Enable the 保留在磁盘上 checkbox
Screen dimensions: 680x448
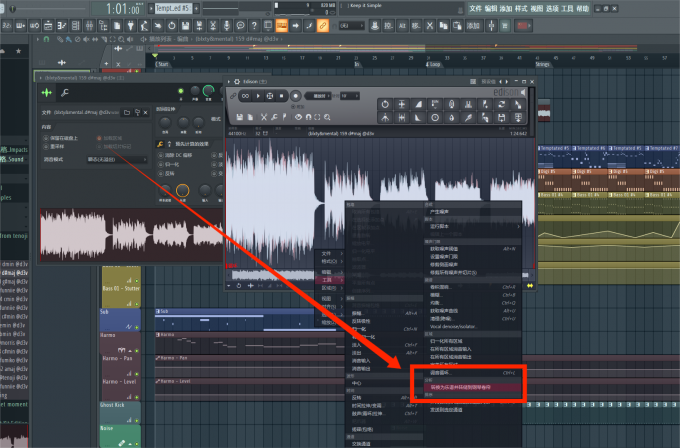45,136
